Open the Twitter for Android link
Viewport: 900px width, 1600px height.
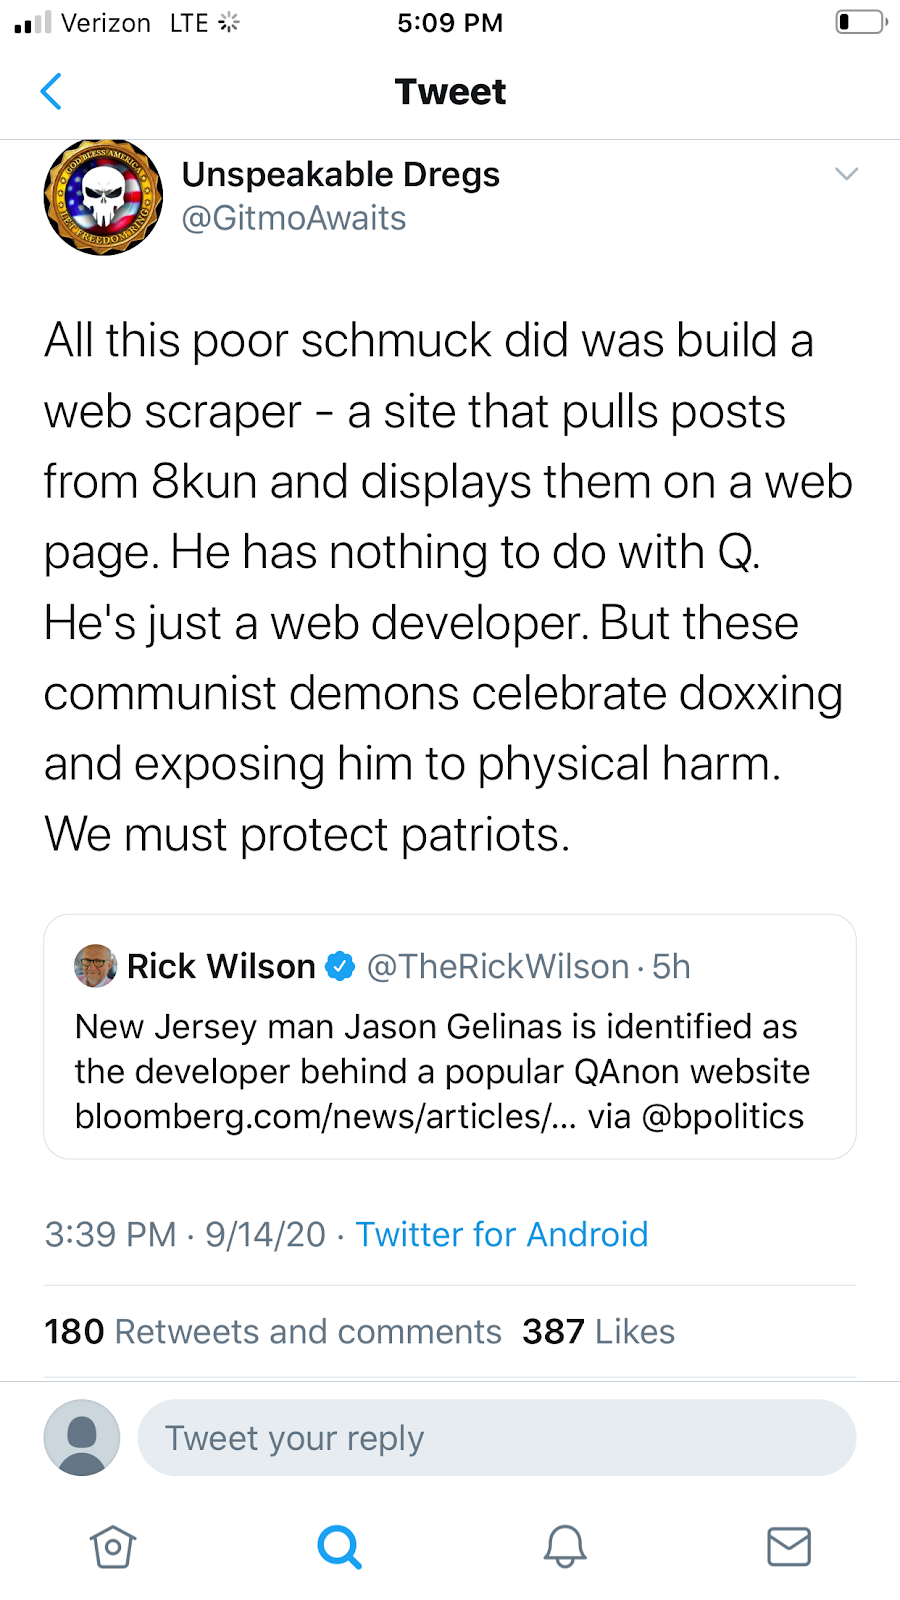click(501, 1235)
